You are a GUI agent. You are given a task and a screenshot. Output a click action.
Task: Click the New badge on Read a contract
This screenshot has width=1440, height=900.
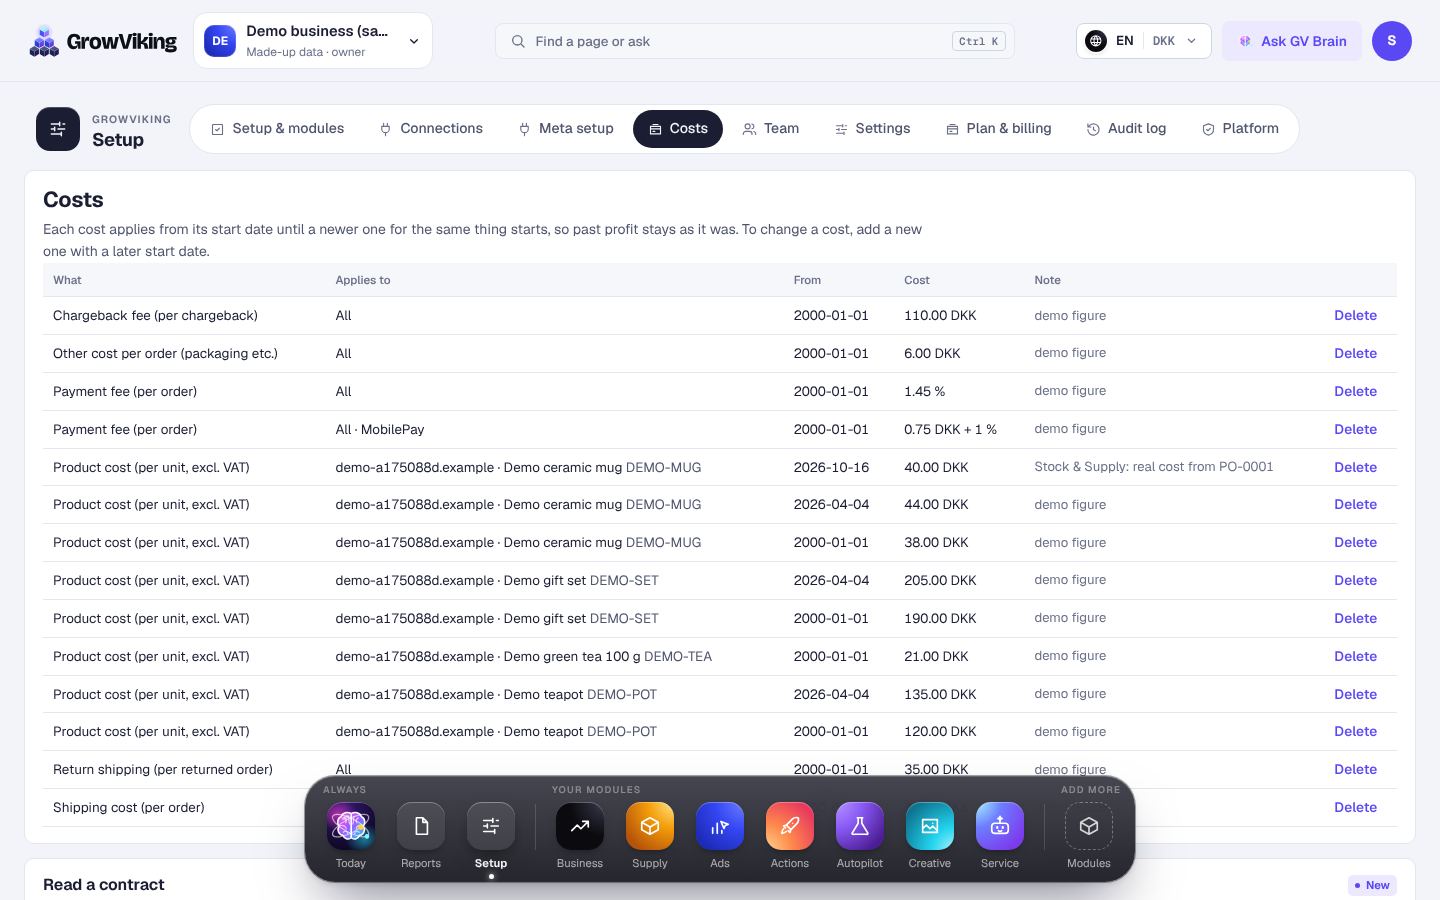tap(1371, 885)
